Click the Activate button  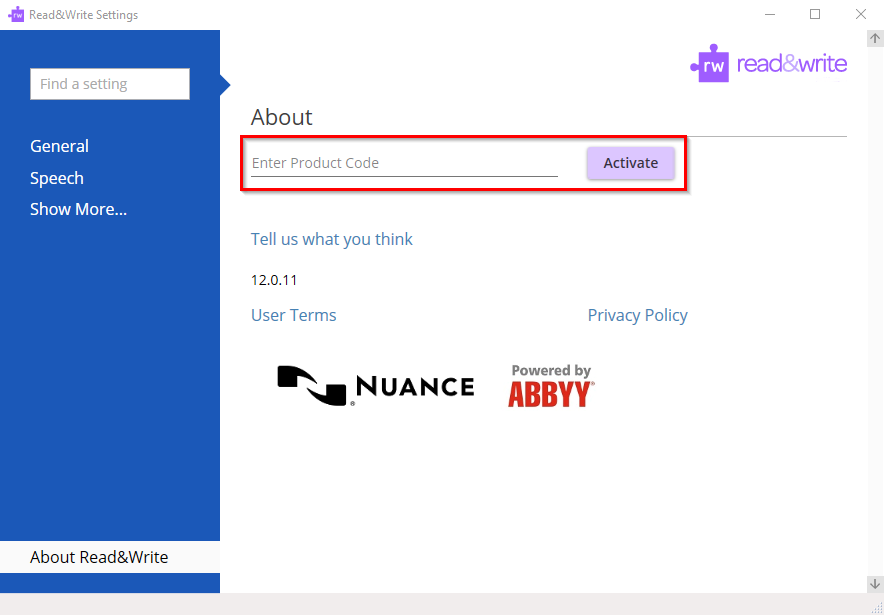[631, 163]
